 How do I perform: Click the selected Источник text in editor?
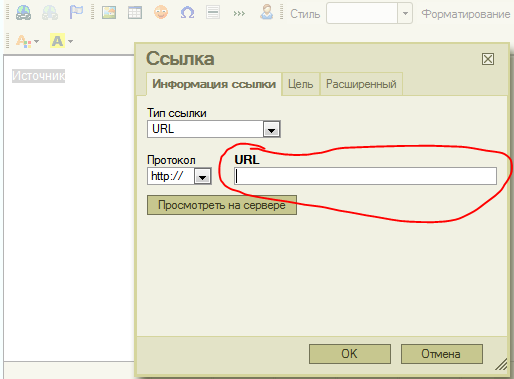[x=38, y=76]
